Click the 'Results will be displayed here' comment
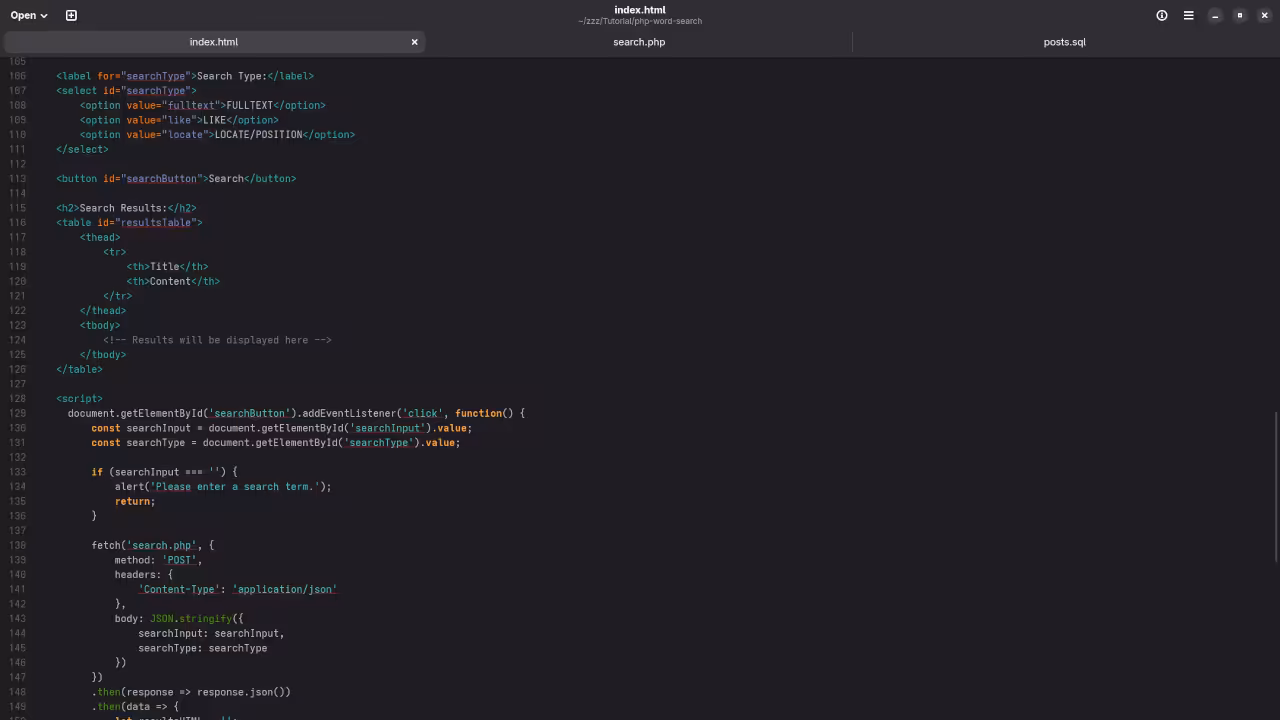The height and width of the screenshot is (720, 1280). pos(217,340)
